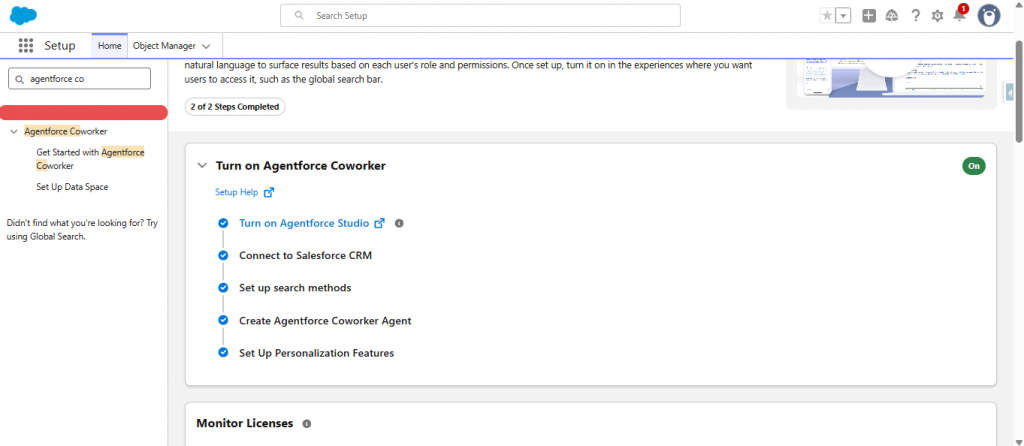The image size is (1024, 446).
Task: Click the checkmark beside Connect to Salesforce CRM
Action: coord(223,255)
